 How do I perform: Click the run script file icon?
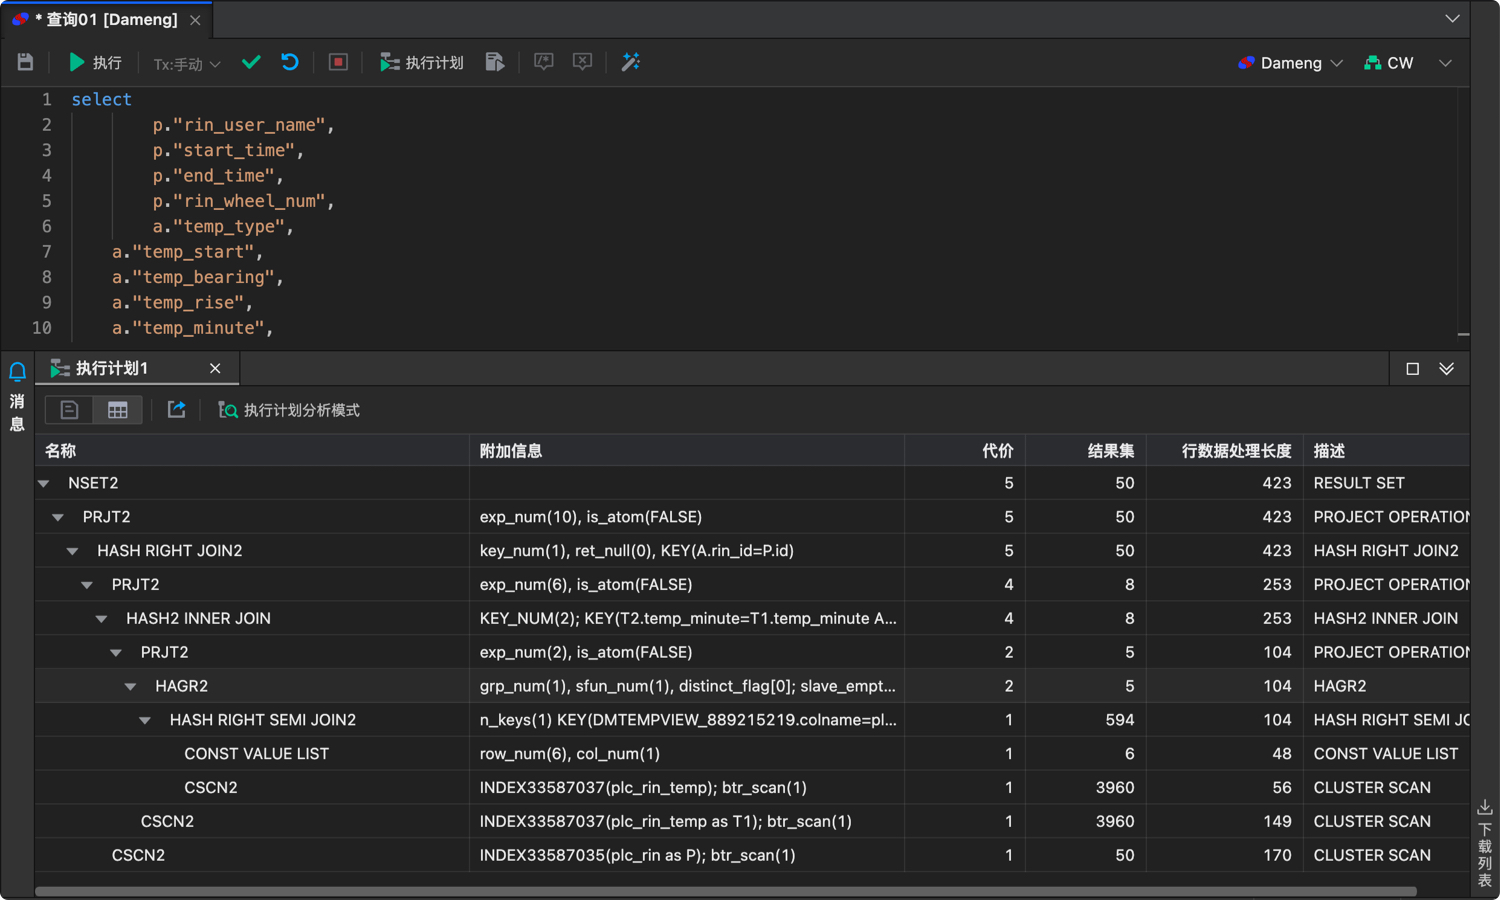pos(494,62)
